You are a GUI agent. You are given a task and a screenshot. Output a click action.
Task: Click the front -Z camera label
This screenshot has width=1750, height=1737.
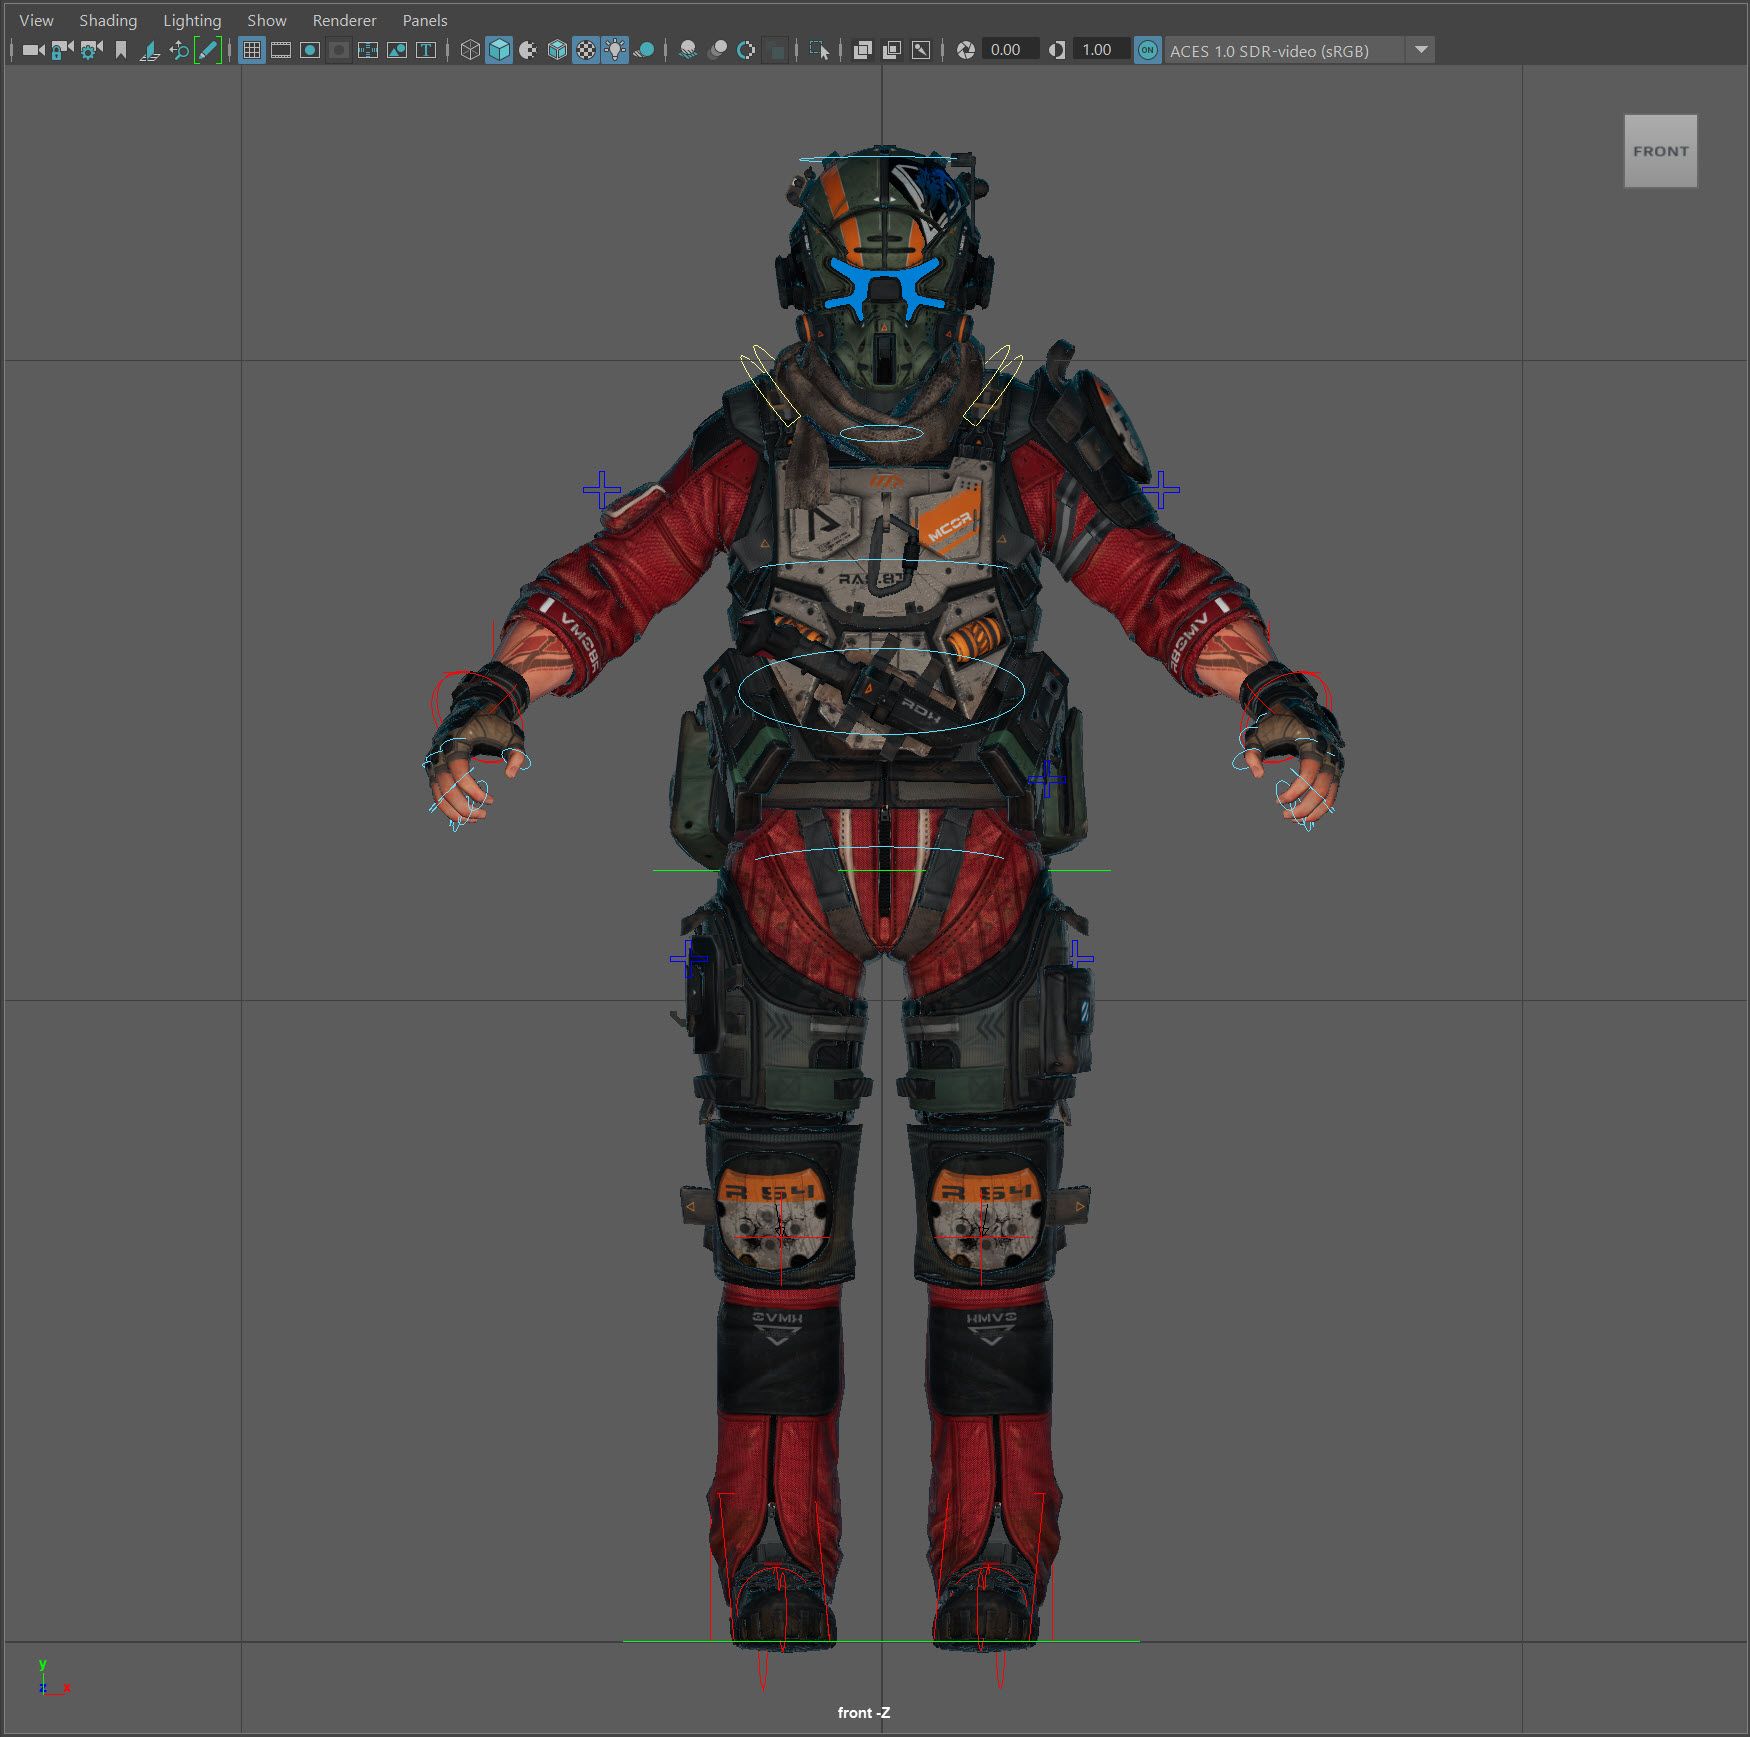pos(864,1713)
